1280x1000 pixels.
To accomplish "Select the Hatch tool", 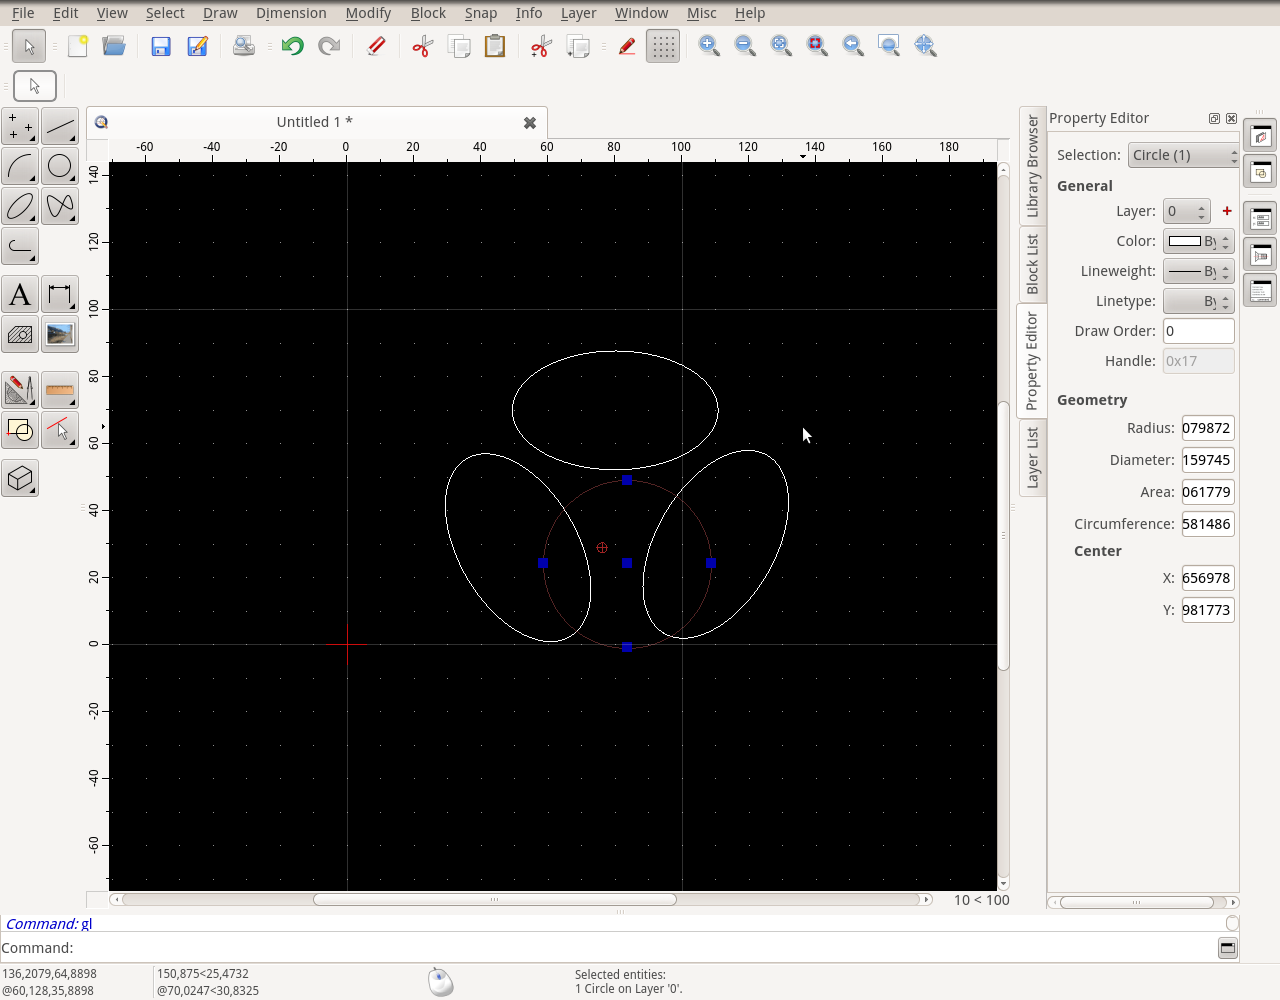I will tap(20, 335).
